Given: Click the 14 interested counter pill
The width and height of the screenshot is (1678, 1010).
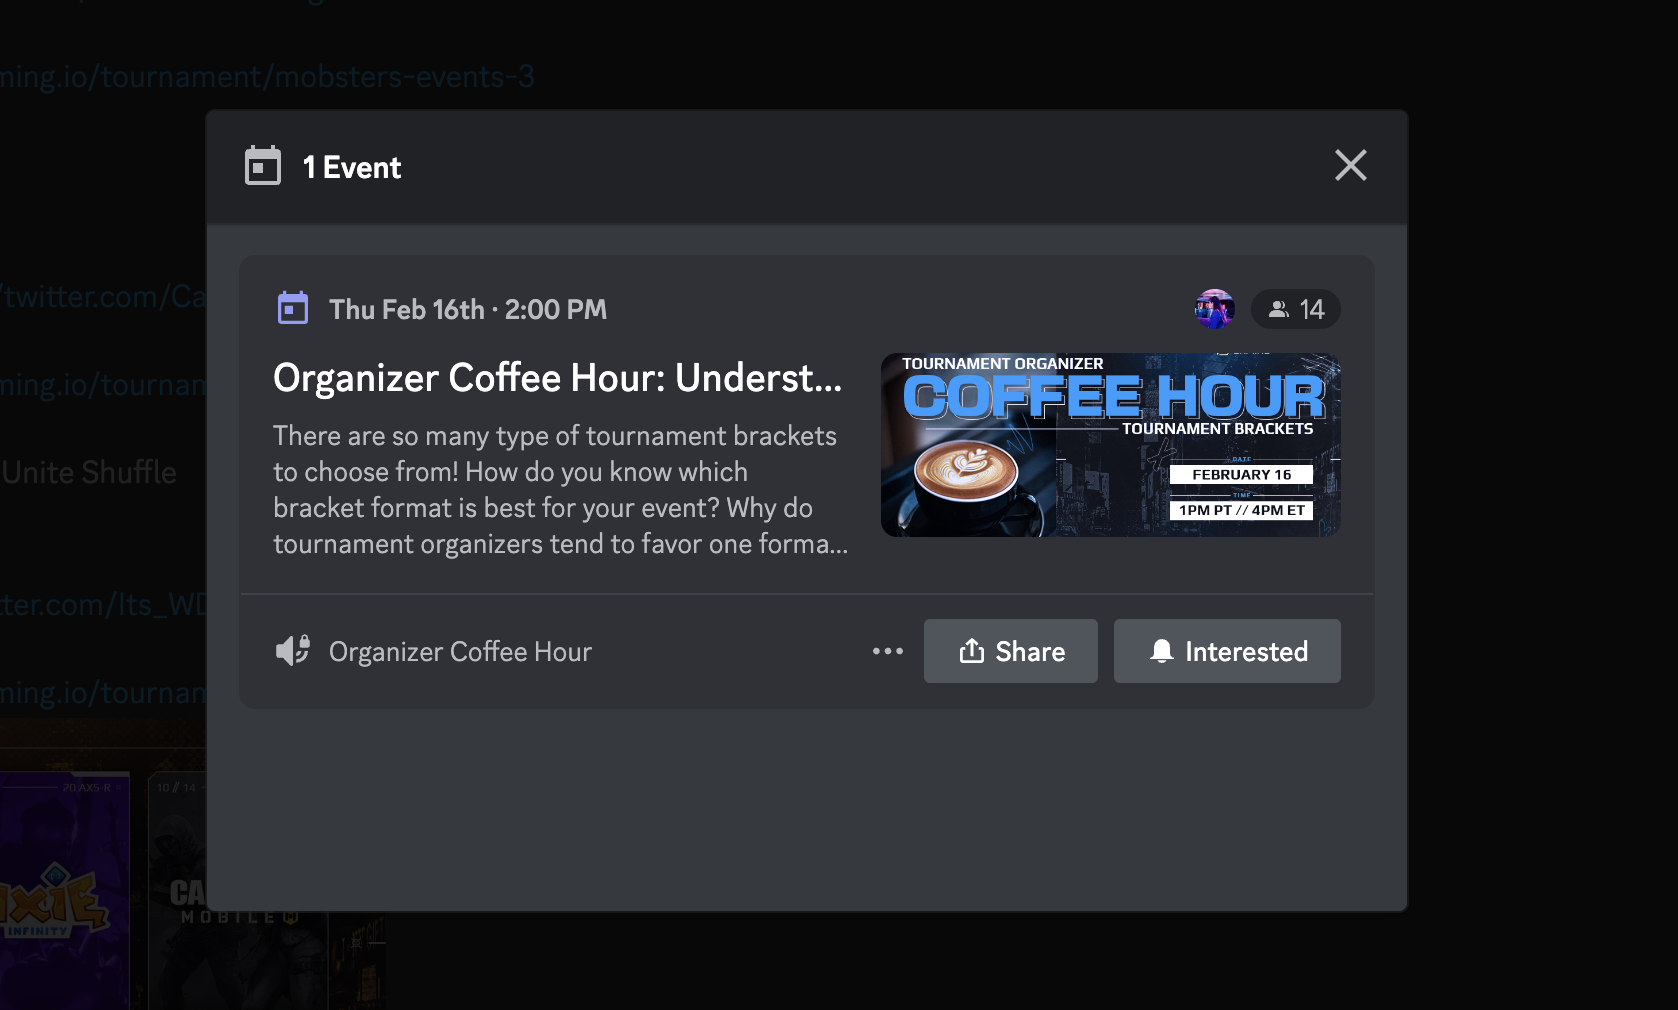Looking at the screenshot, I should (1296, 309).
